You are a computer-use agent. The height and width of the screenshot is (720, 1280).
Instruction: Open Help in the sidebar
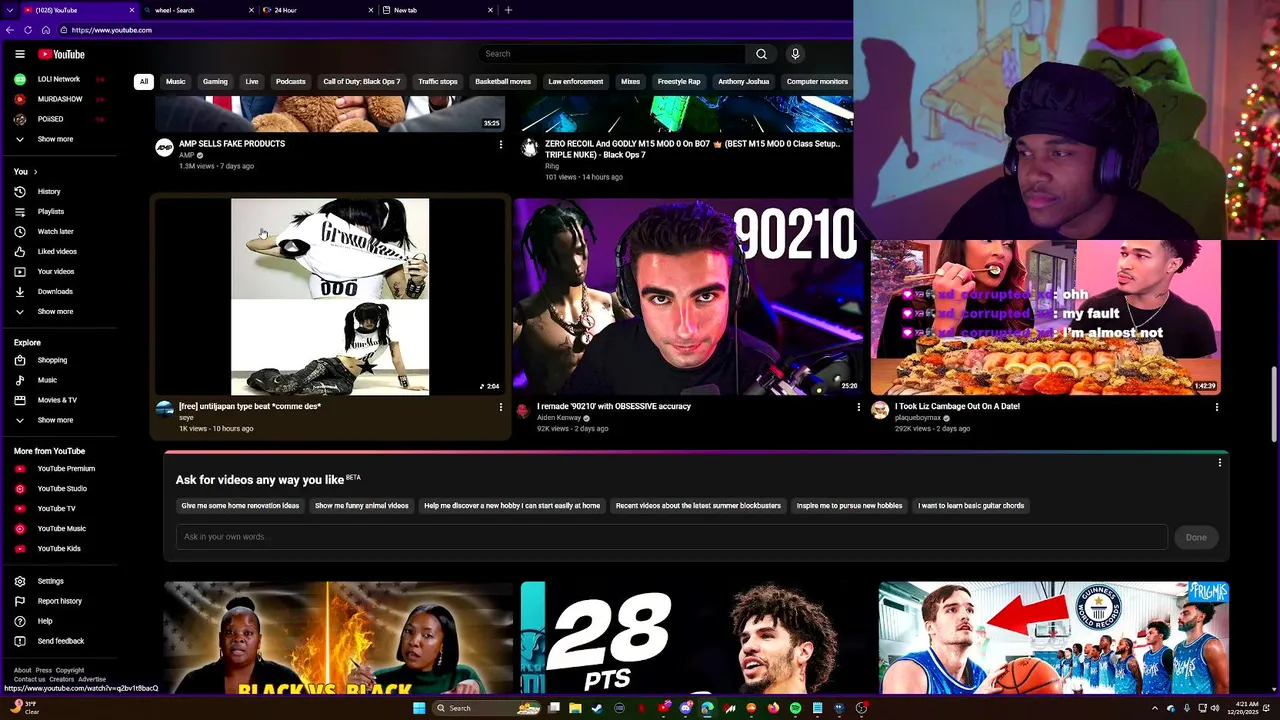pyautogui.click(x=45, y=621)
